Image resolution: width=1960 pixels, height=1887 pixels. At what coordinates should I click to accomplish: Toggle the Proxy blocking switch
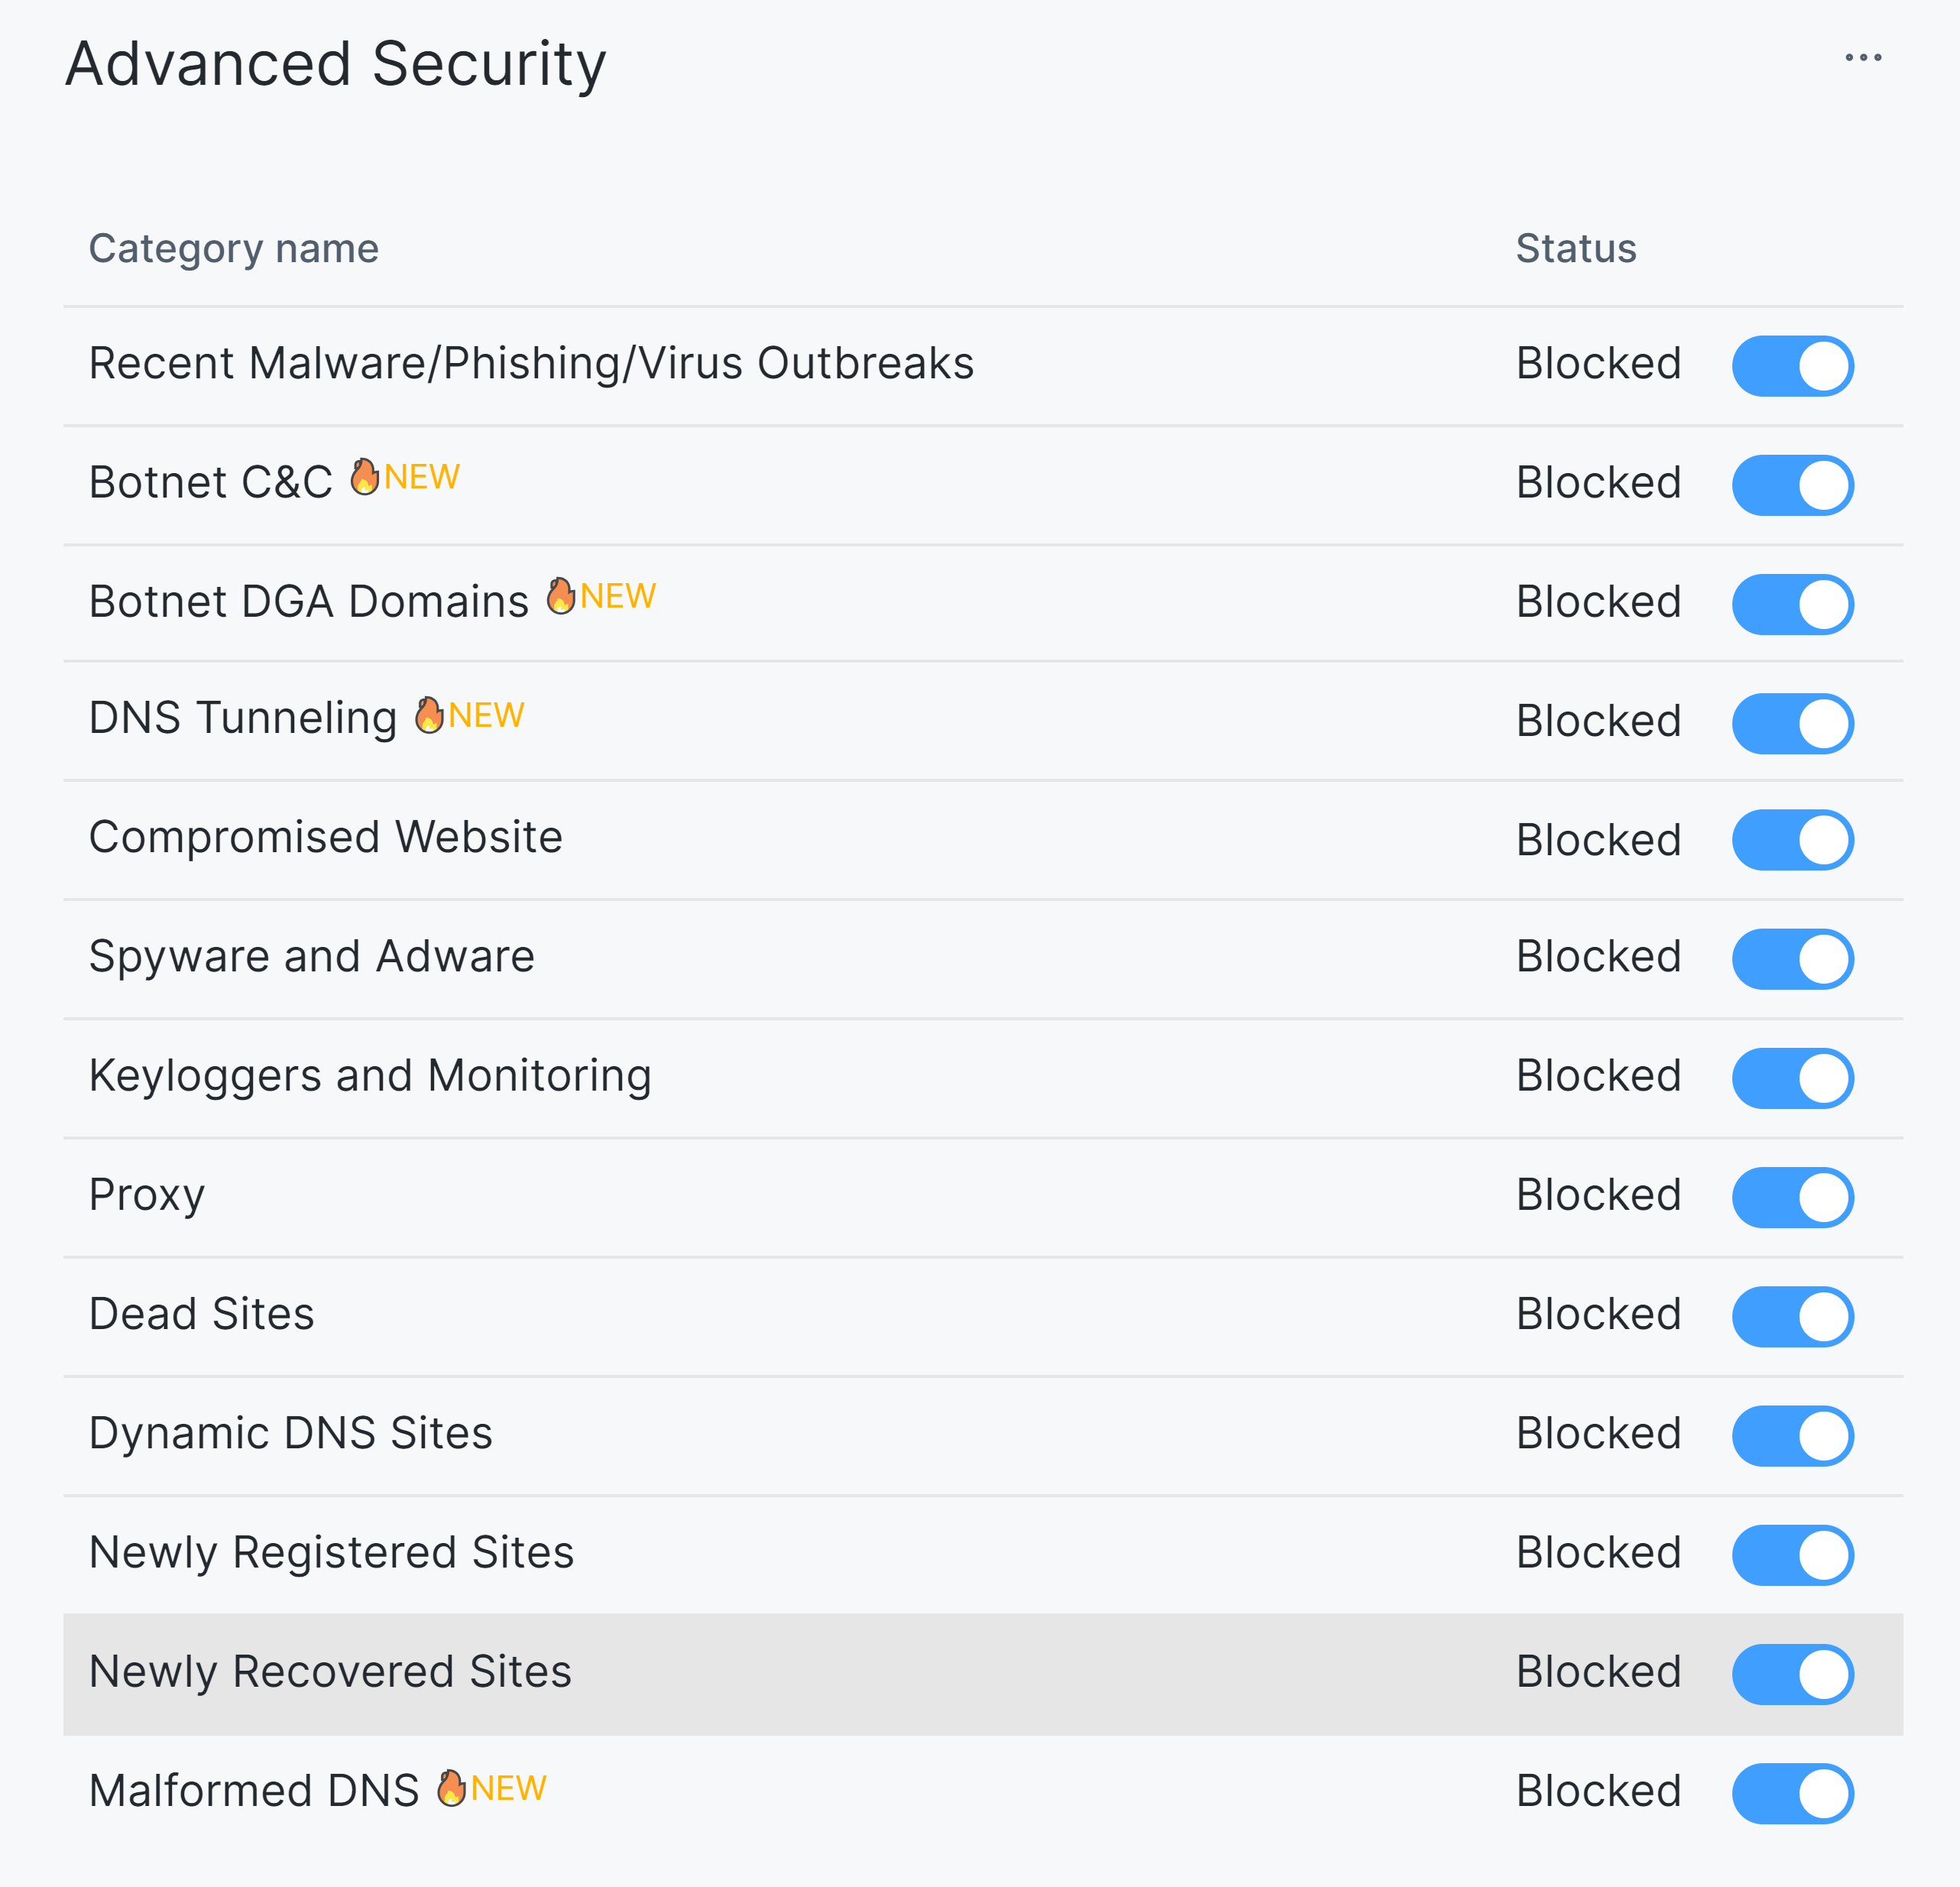point(1793,1196)
